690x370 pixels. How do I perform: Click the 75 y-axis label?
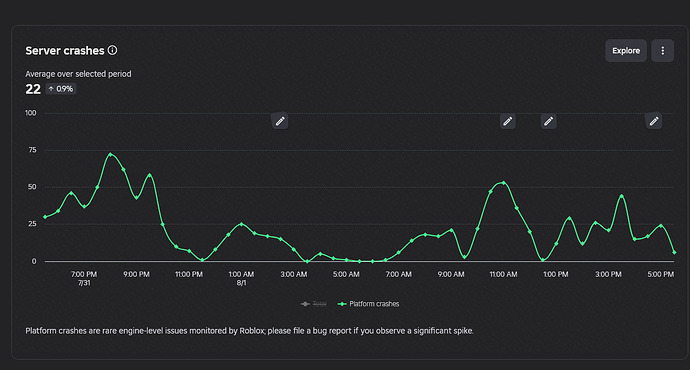point(32,150)
